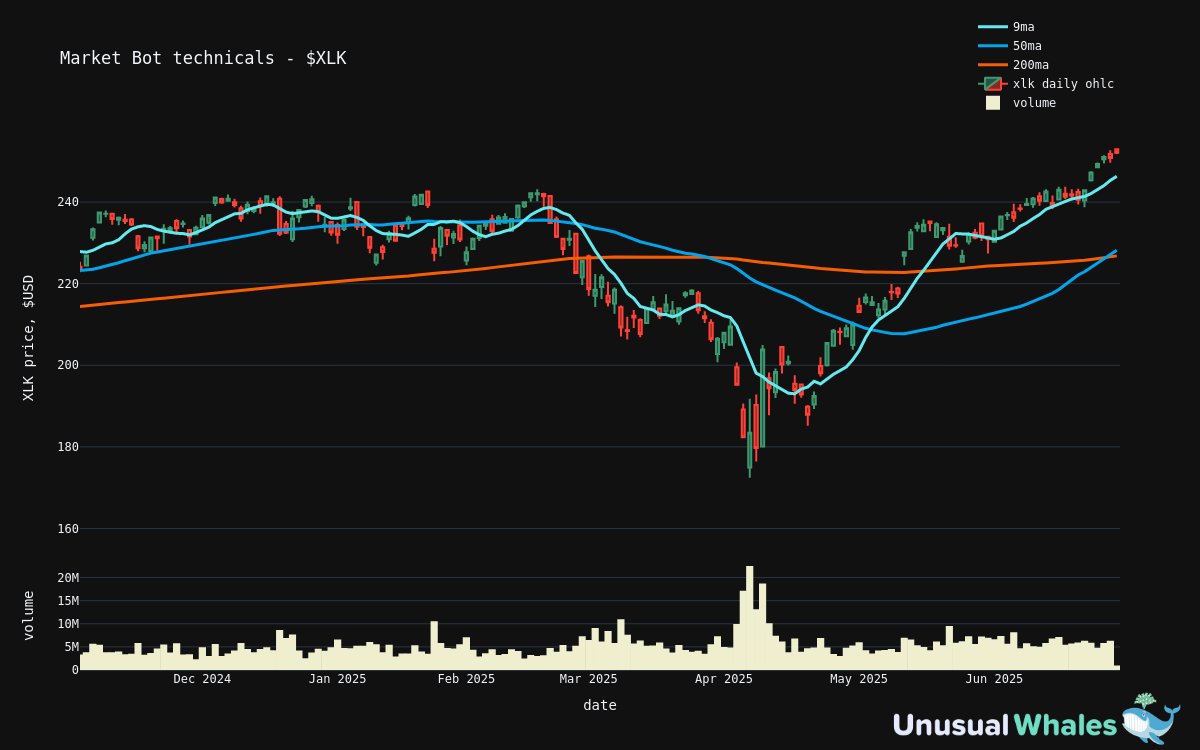Image resolution: width=1200 pixels, height=750 pixels.
Task: Click the 200 price axis label
Action: click(x=67, y=365)
